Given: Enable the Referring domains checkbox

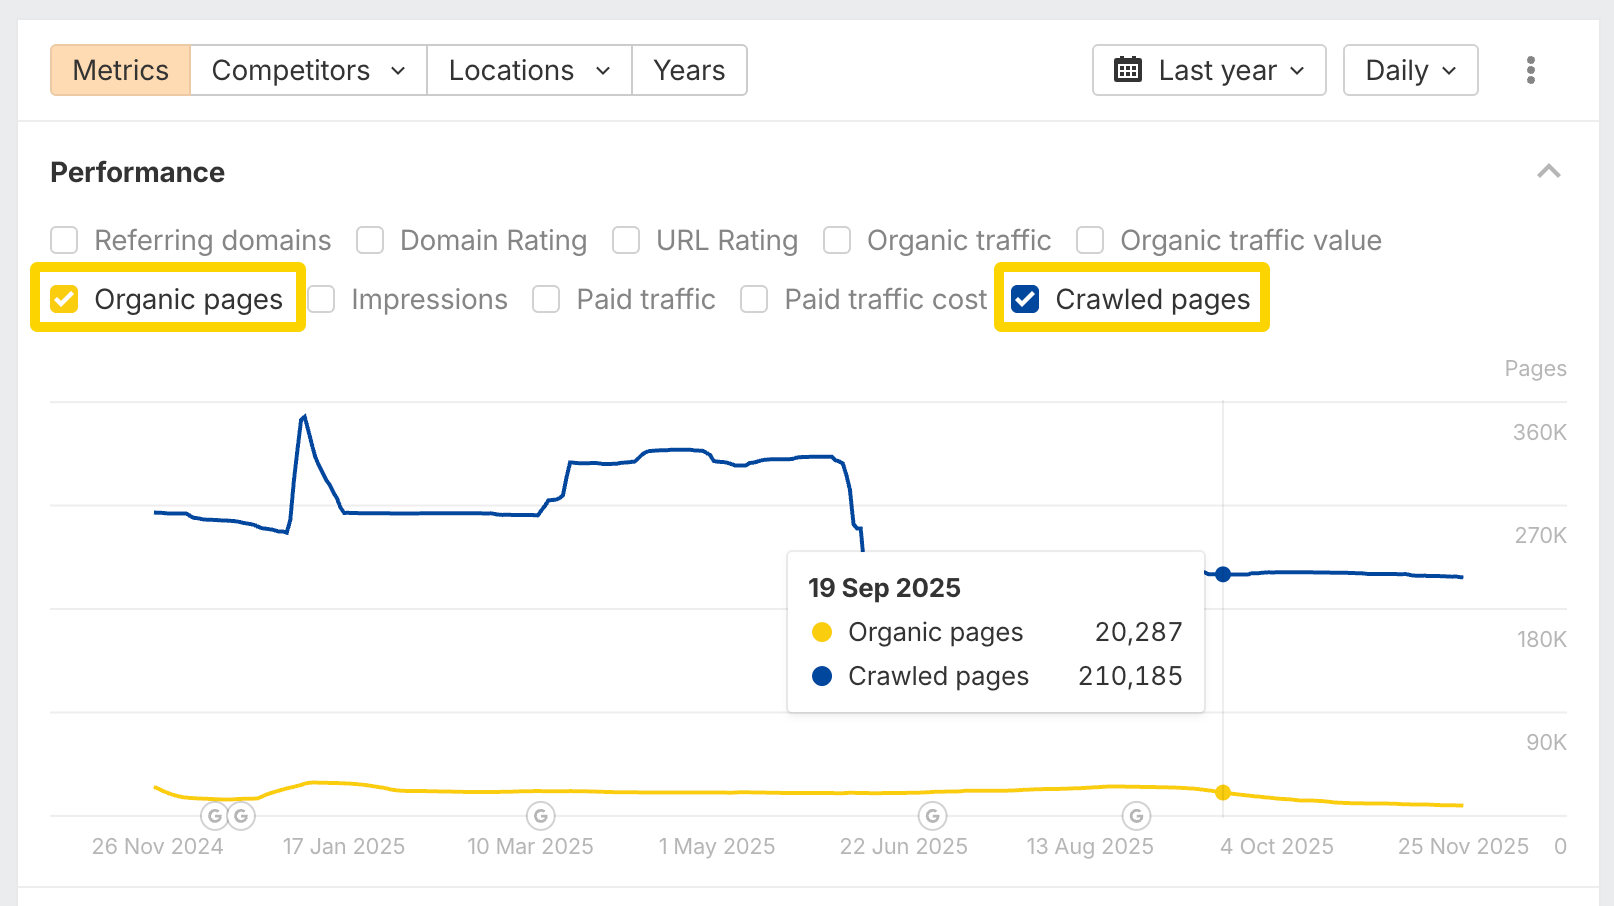Looking at the screenshot, I should (x=65, y=240).
